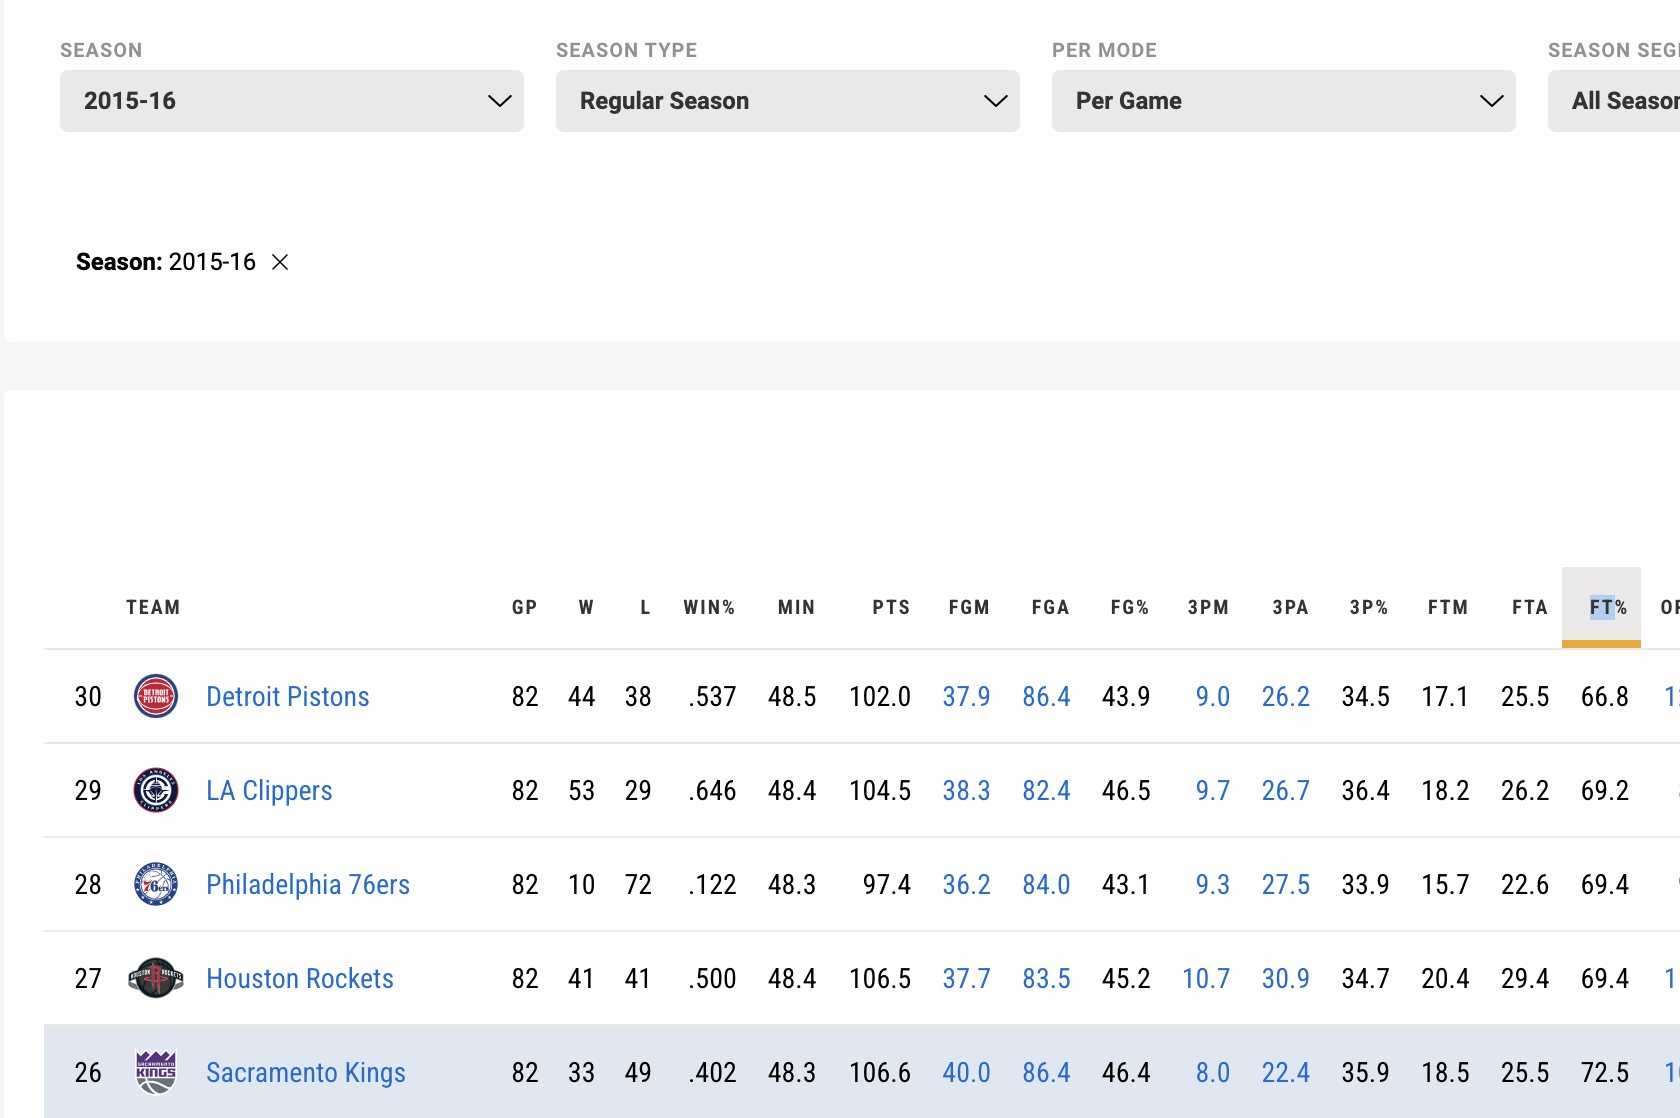The image size is (1680, 1118).
Task: Sort table by PTS column header
Action: (890, 607)
